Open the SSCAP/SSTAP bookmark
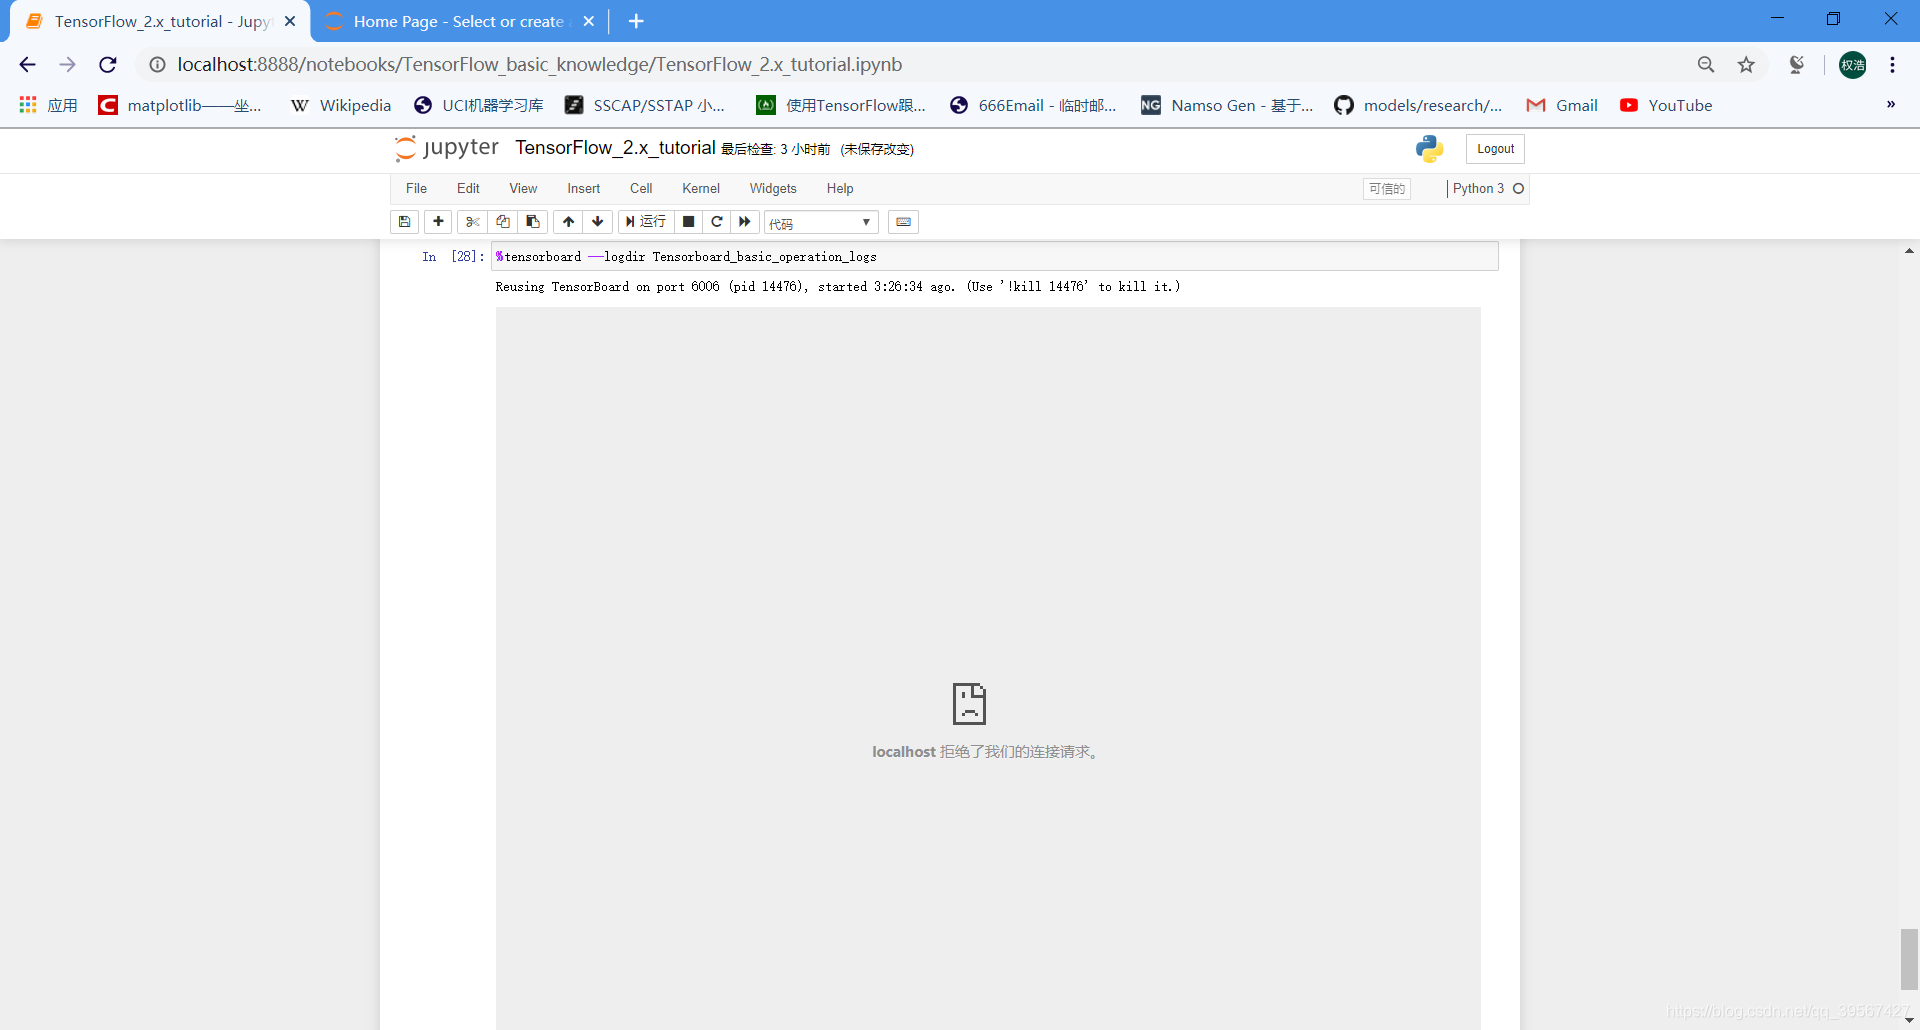This screenshot has height=1030, width=1920. pyautogui.click(x=645, y=105)
